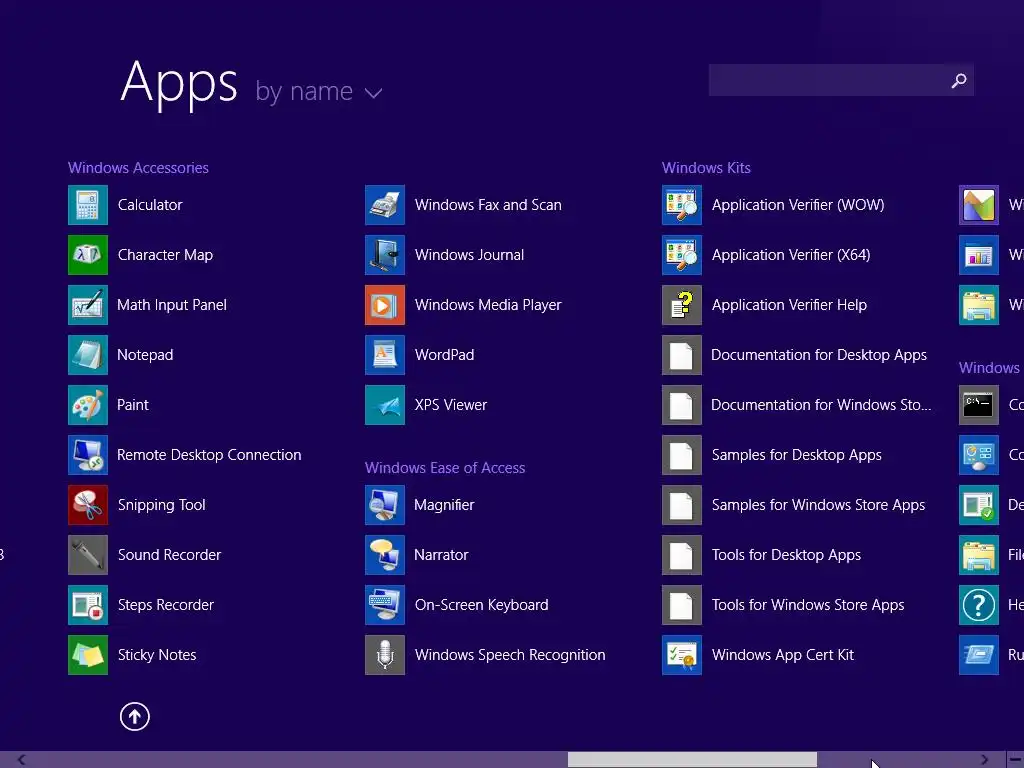Viewport: 1024px width, 768px height.
Task: Click the scrollbar left arrow
Action: [22, 760]
